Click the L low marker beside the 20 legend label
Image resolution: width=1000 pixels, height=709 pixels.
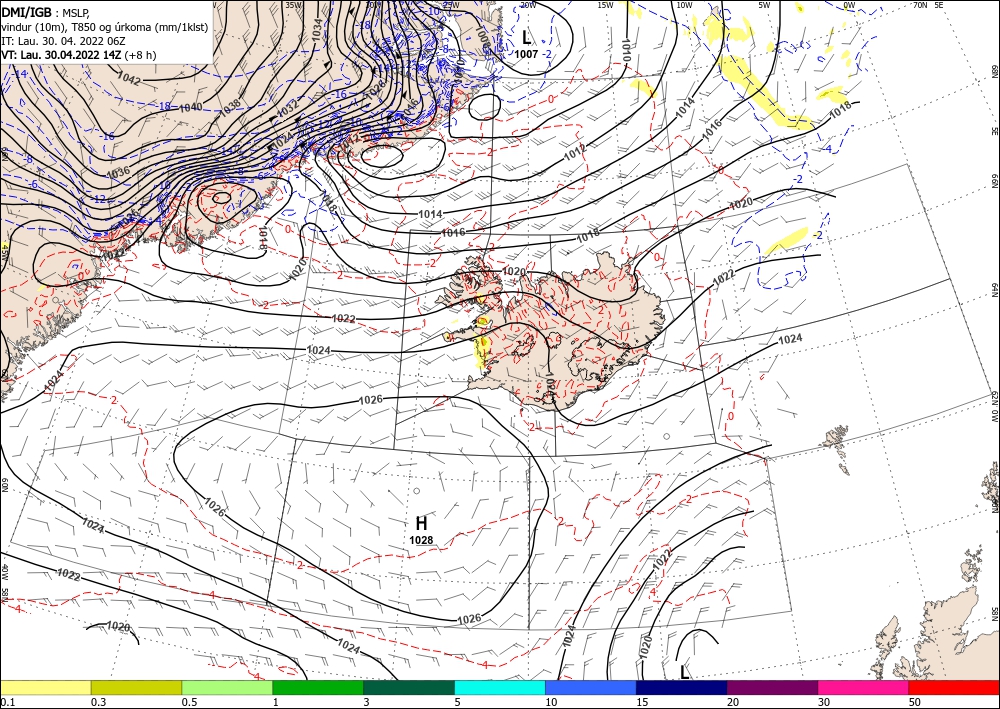pyautogui.click(x=684, y=672)
